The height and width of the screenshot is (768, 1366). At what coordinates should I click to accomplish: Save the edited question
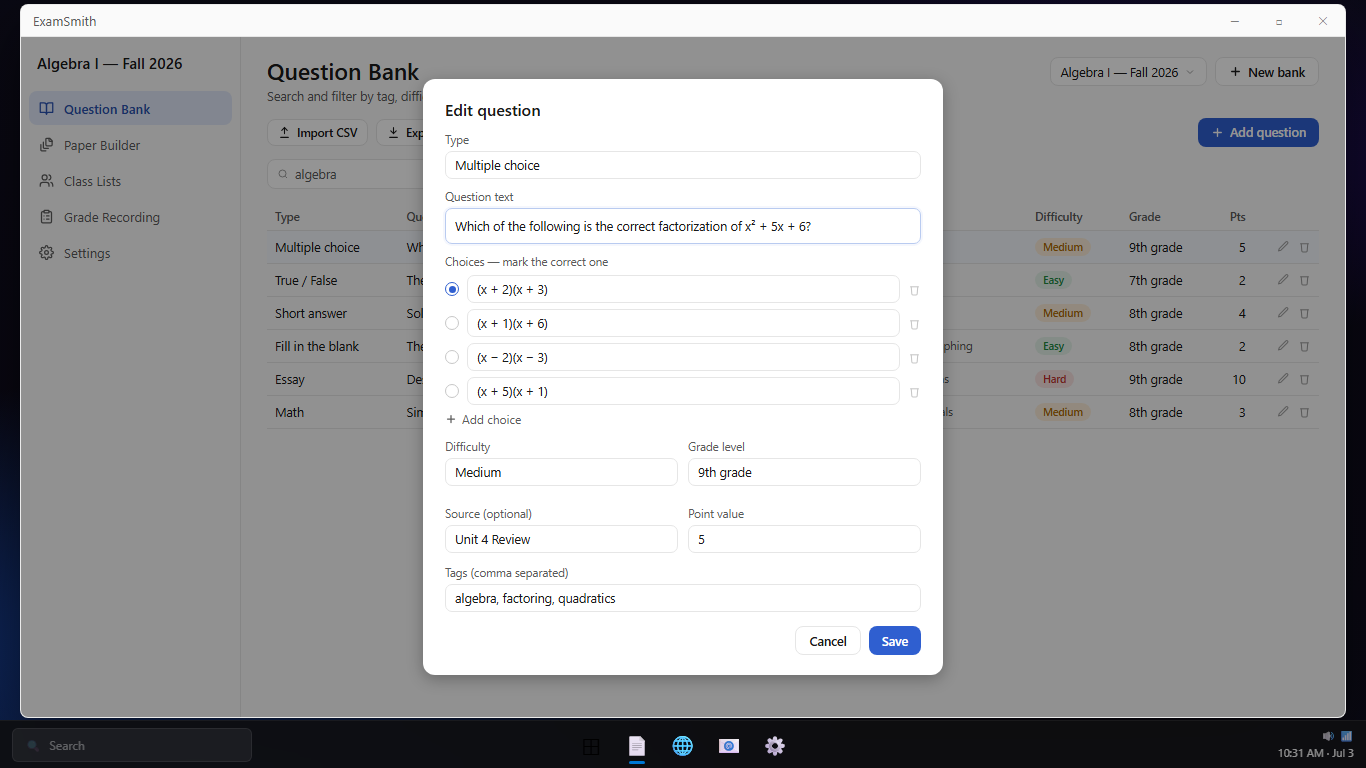895,641
